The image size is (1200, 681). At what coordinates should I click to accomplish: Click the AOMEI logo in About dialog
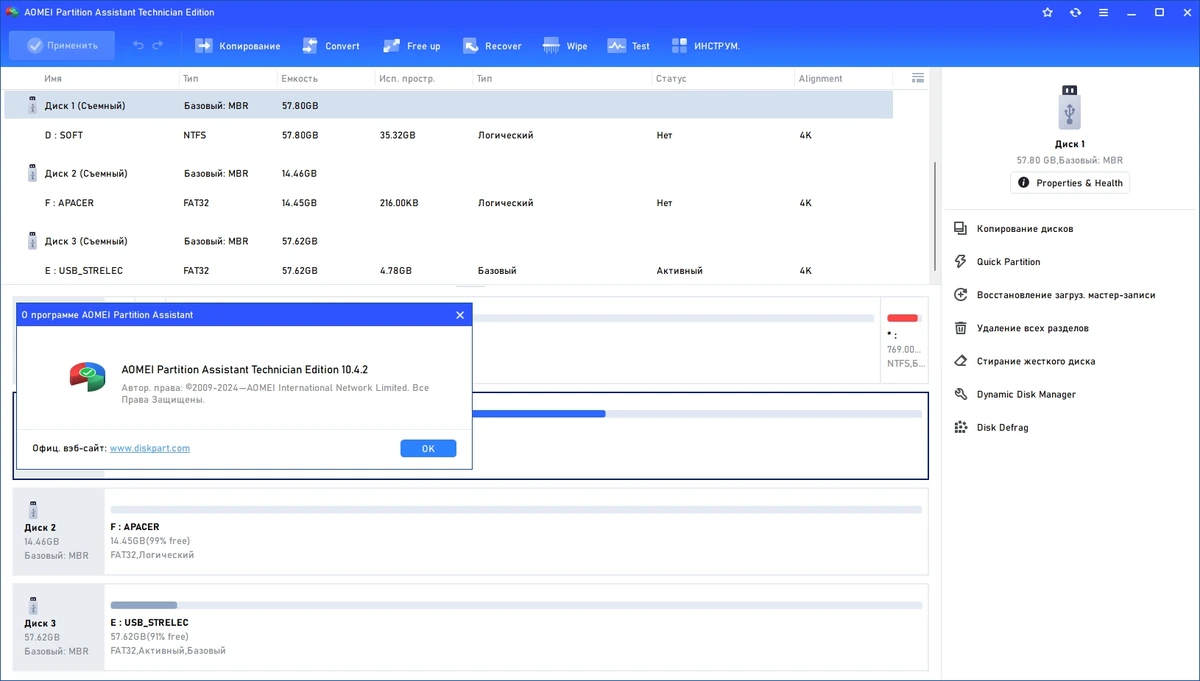pos(88,376)
